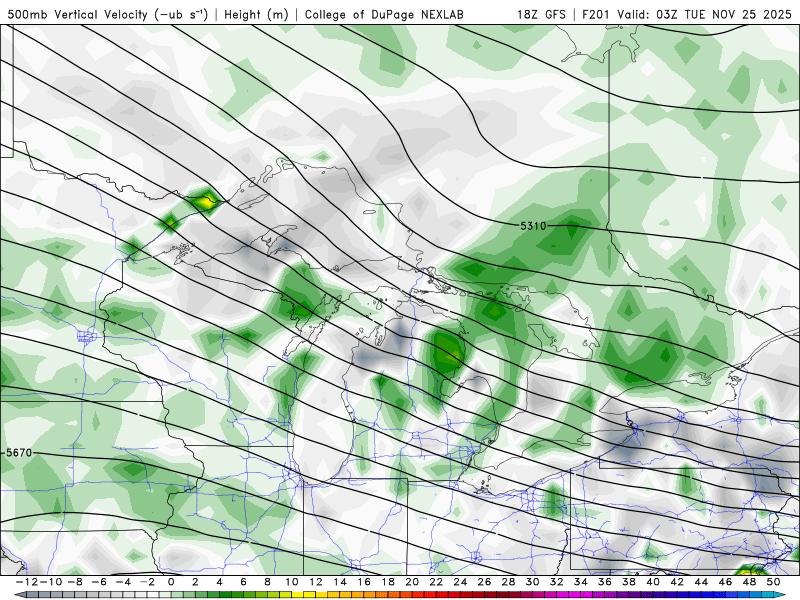
Task: Click 'College of DuPage NEXLAB' header text
Action: tap(384, 14)
